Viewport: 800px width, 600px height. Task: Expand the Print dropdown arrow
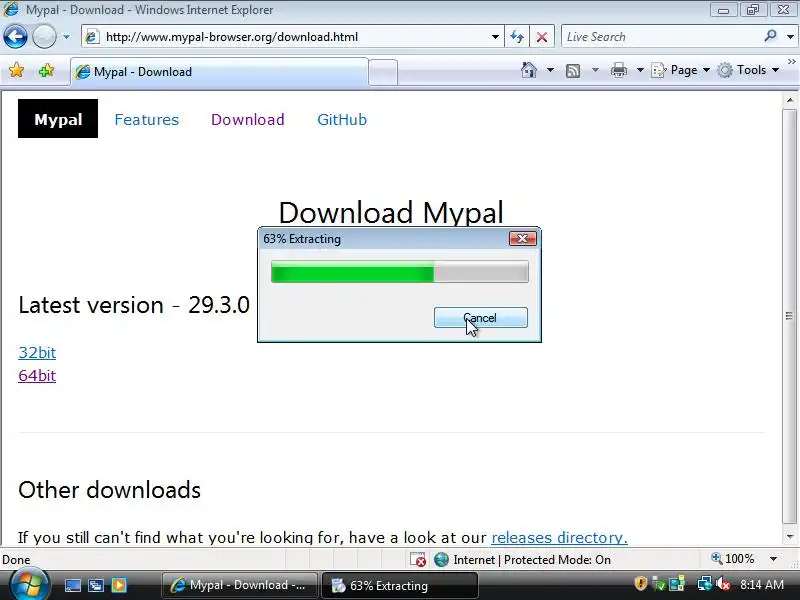coord(640,70)
